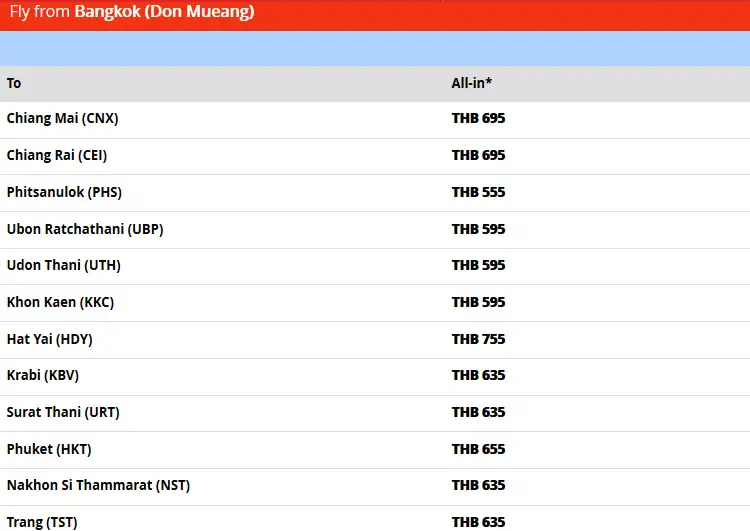
Task: Open the Krabi (KBV) destination
Action: tap(43, 375)
